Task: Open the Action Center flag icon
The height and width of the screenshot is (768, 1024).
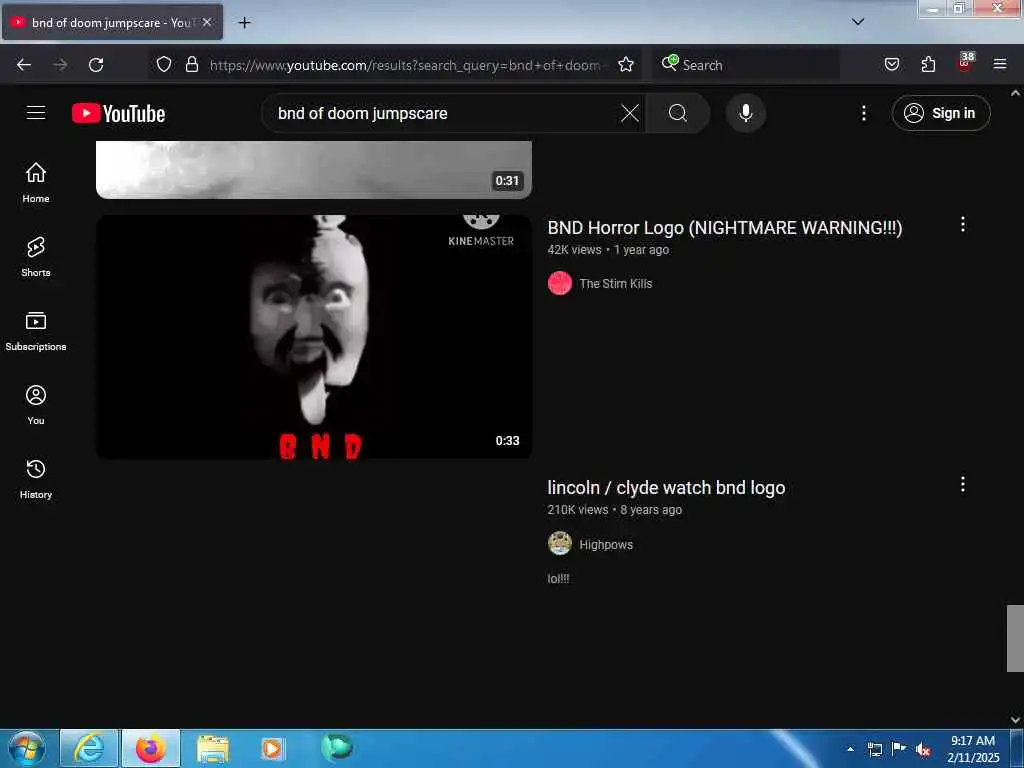Action: click(x=899, y=749)
